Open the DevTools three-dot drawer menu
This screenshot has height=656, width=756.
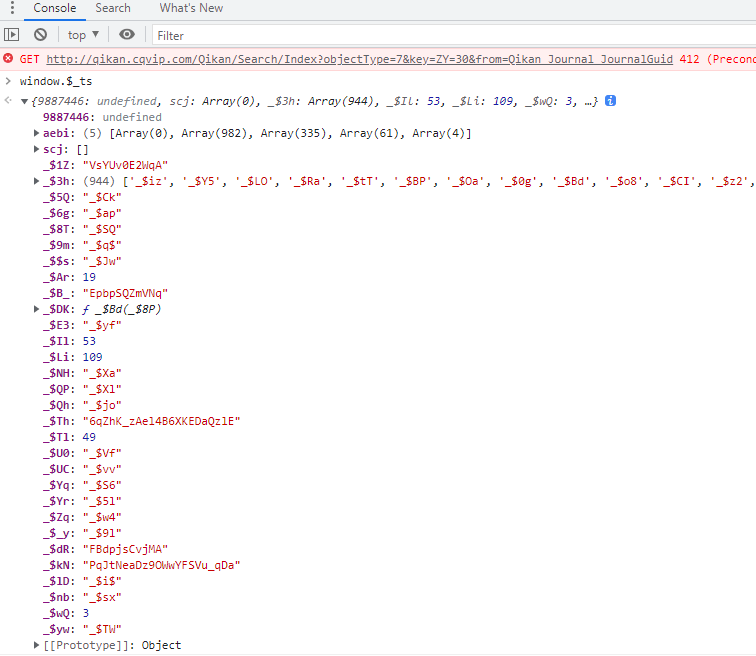click(x=12, y=8)
